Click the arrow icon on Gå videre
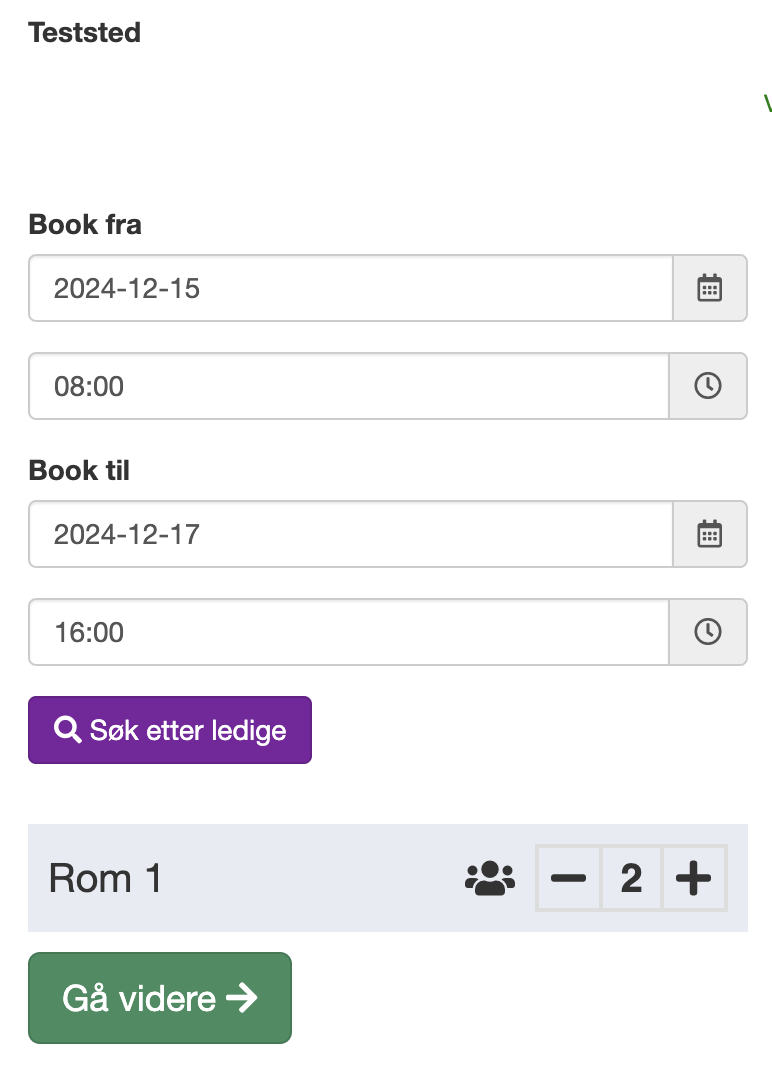 [x=242, y=998]
